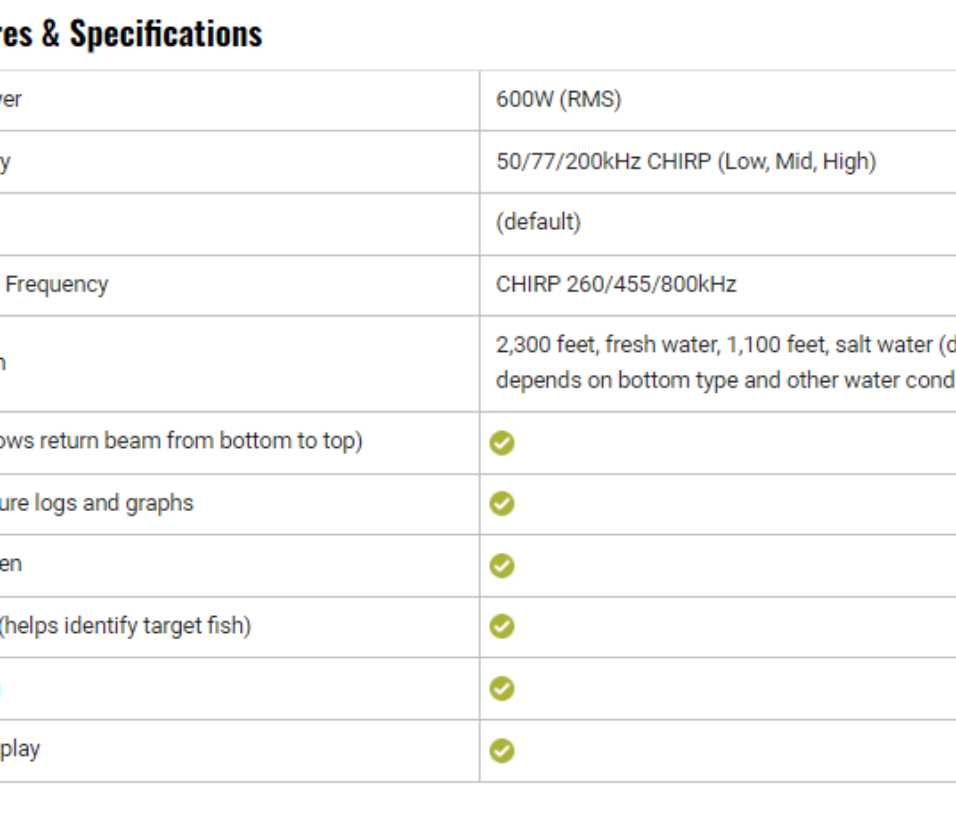The height and width of the screenshot is (838, 956).
Task: Select the 600W (RMS) value
Action: click(x=558, y=99)
